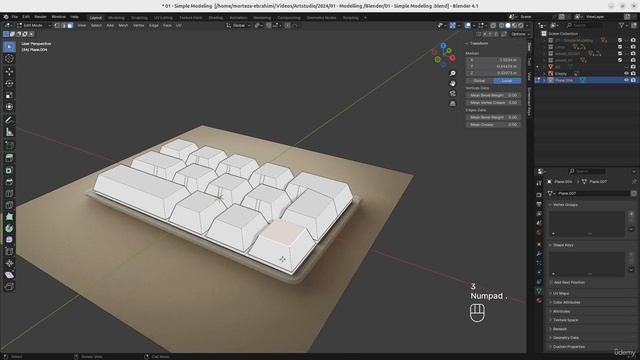Open the File menu
The height and width of the screenshot is (360, 640).
(14, 17)
